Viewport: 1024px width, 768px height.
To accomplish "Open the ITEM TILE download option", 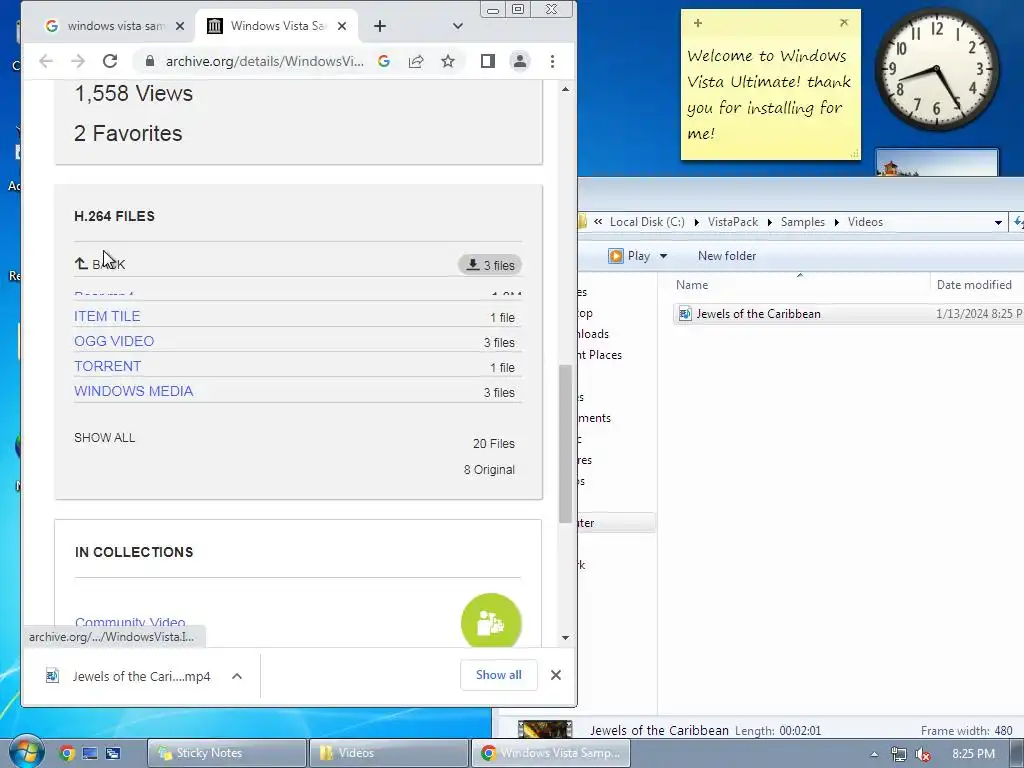I will click(107, 316).
